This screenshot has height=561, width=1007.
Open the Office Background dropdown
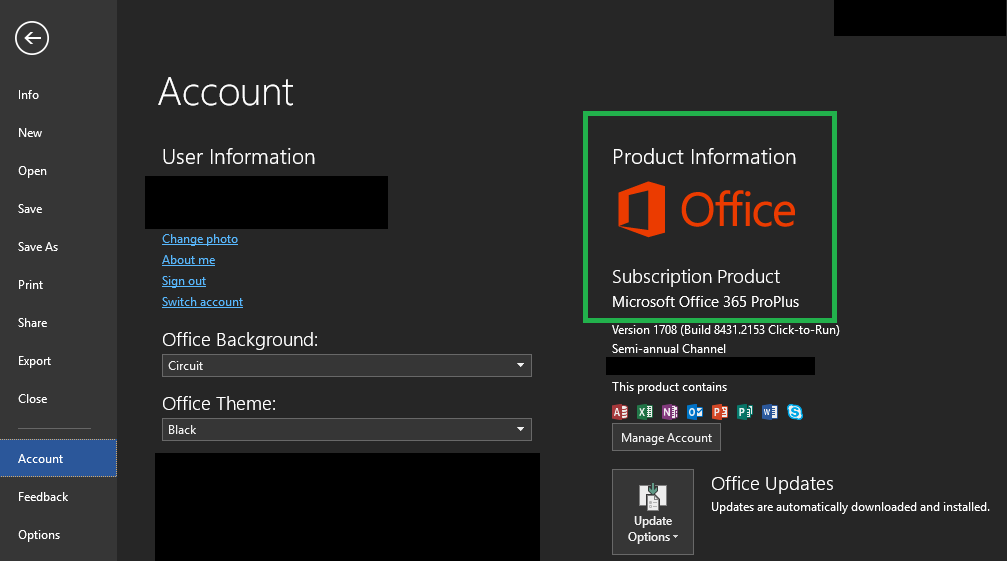(x=347, y=366)
